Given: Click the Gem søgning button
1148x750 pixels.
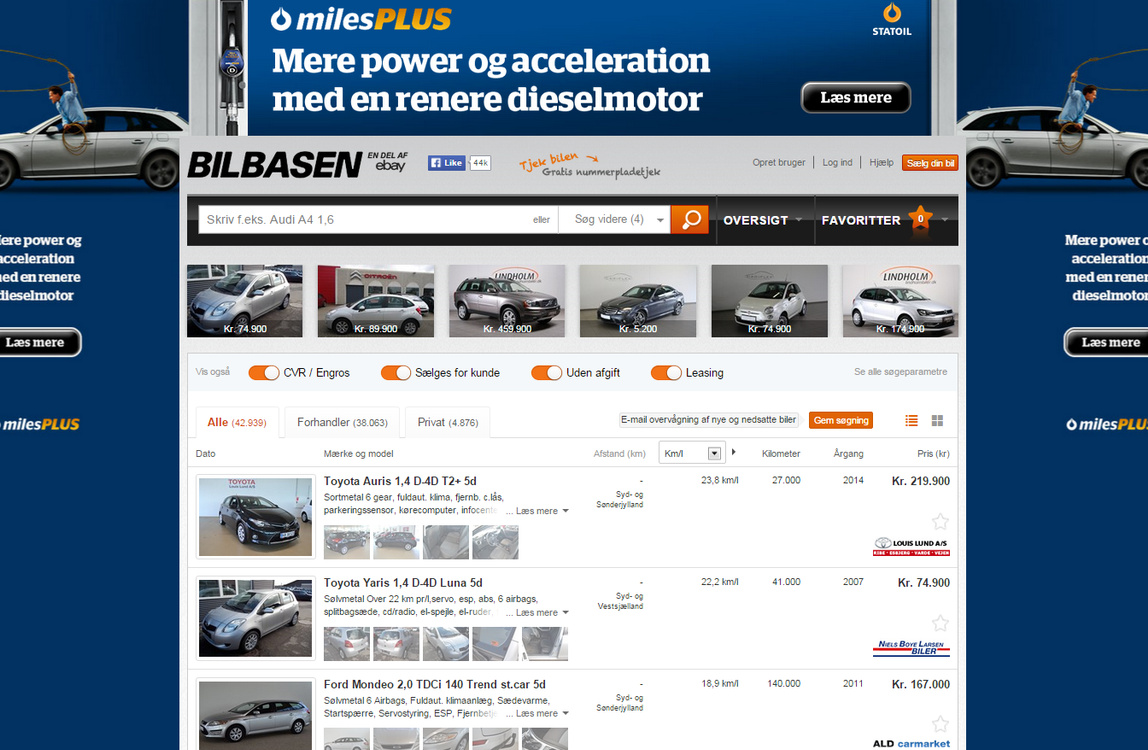Looking at the screenshot, I should [x=840, y=420].
